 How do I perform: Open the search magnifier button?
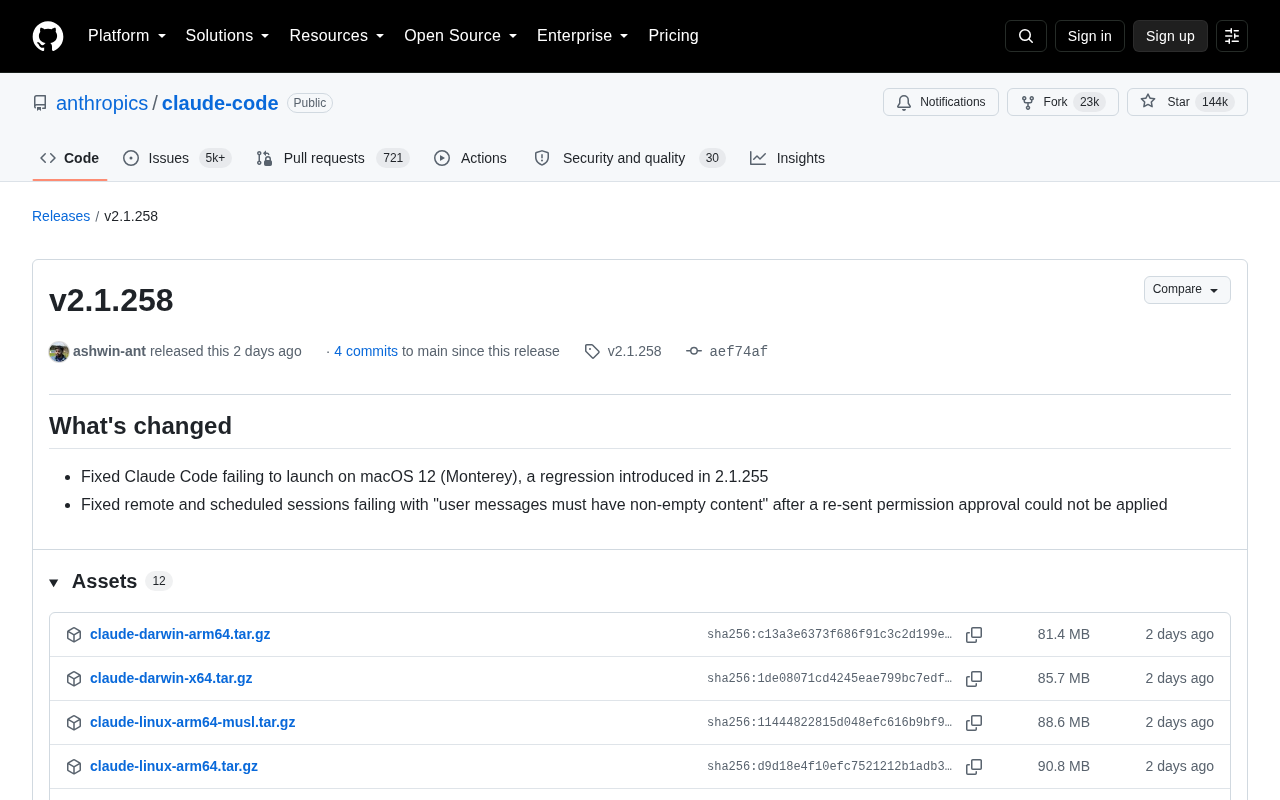pos(1026,36)
